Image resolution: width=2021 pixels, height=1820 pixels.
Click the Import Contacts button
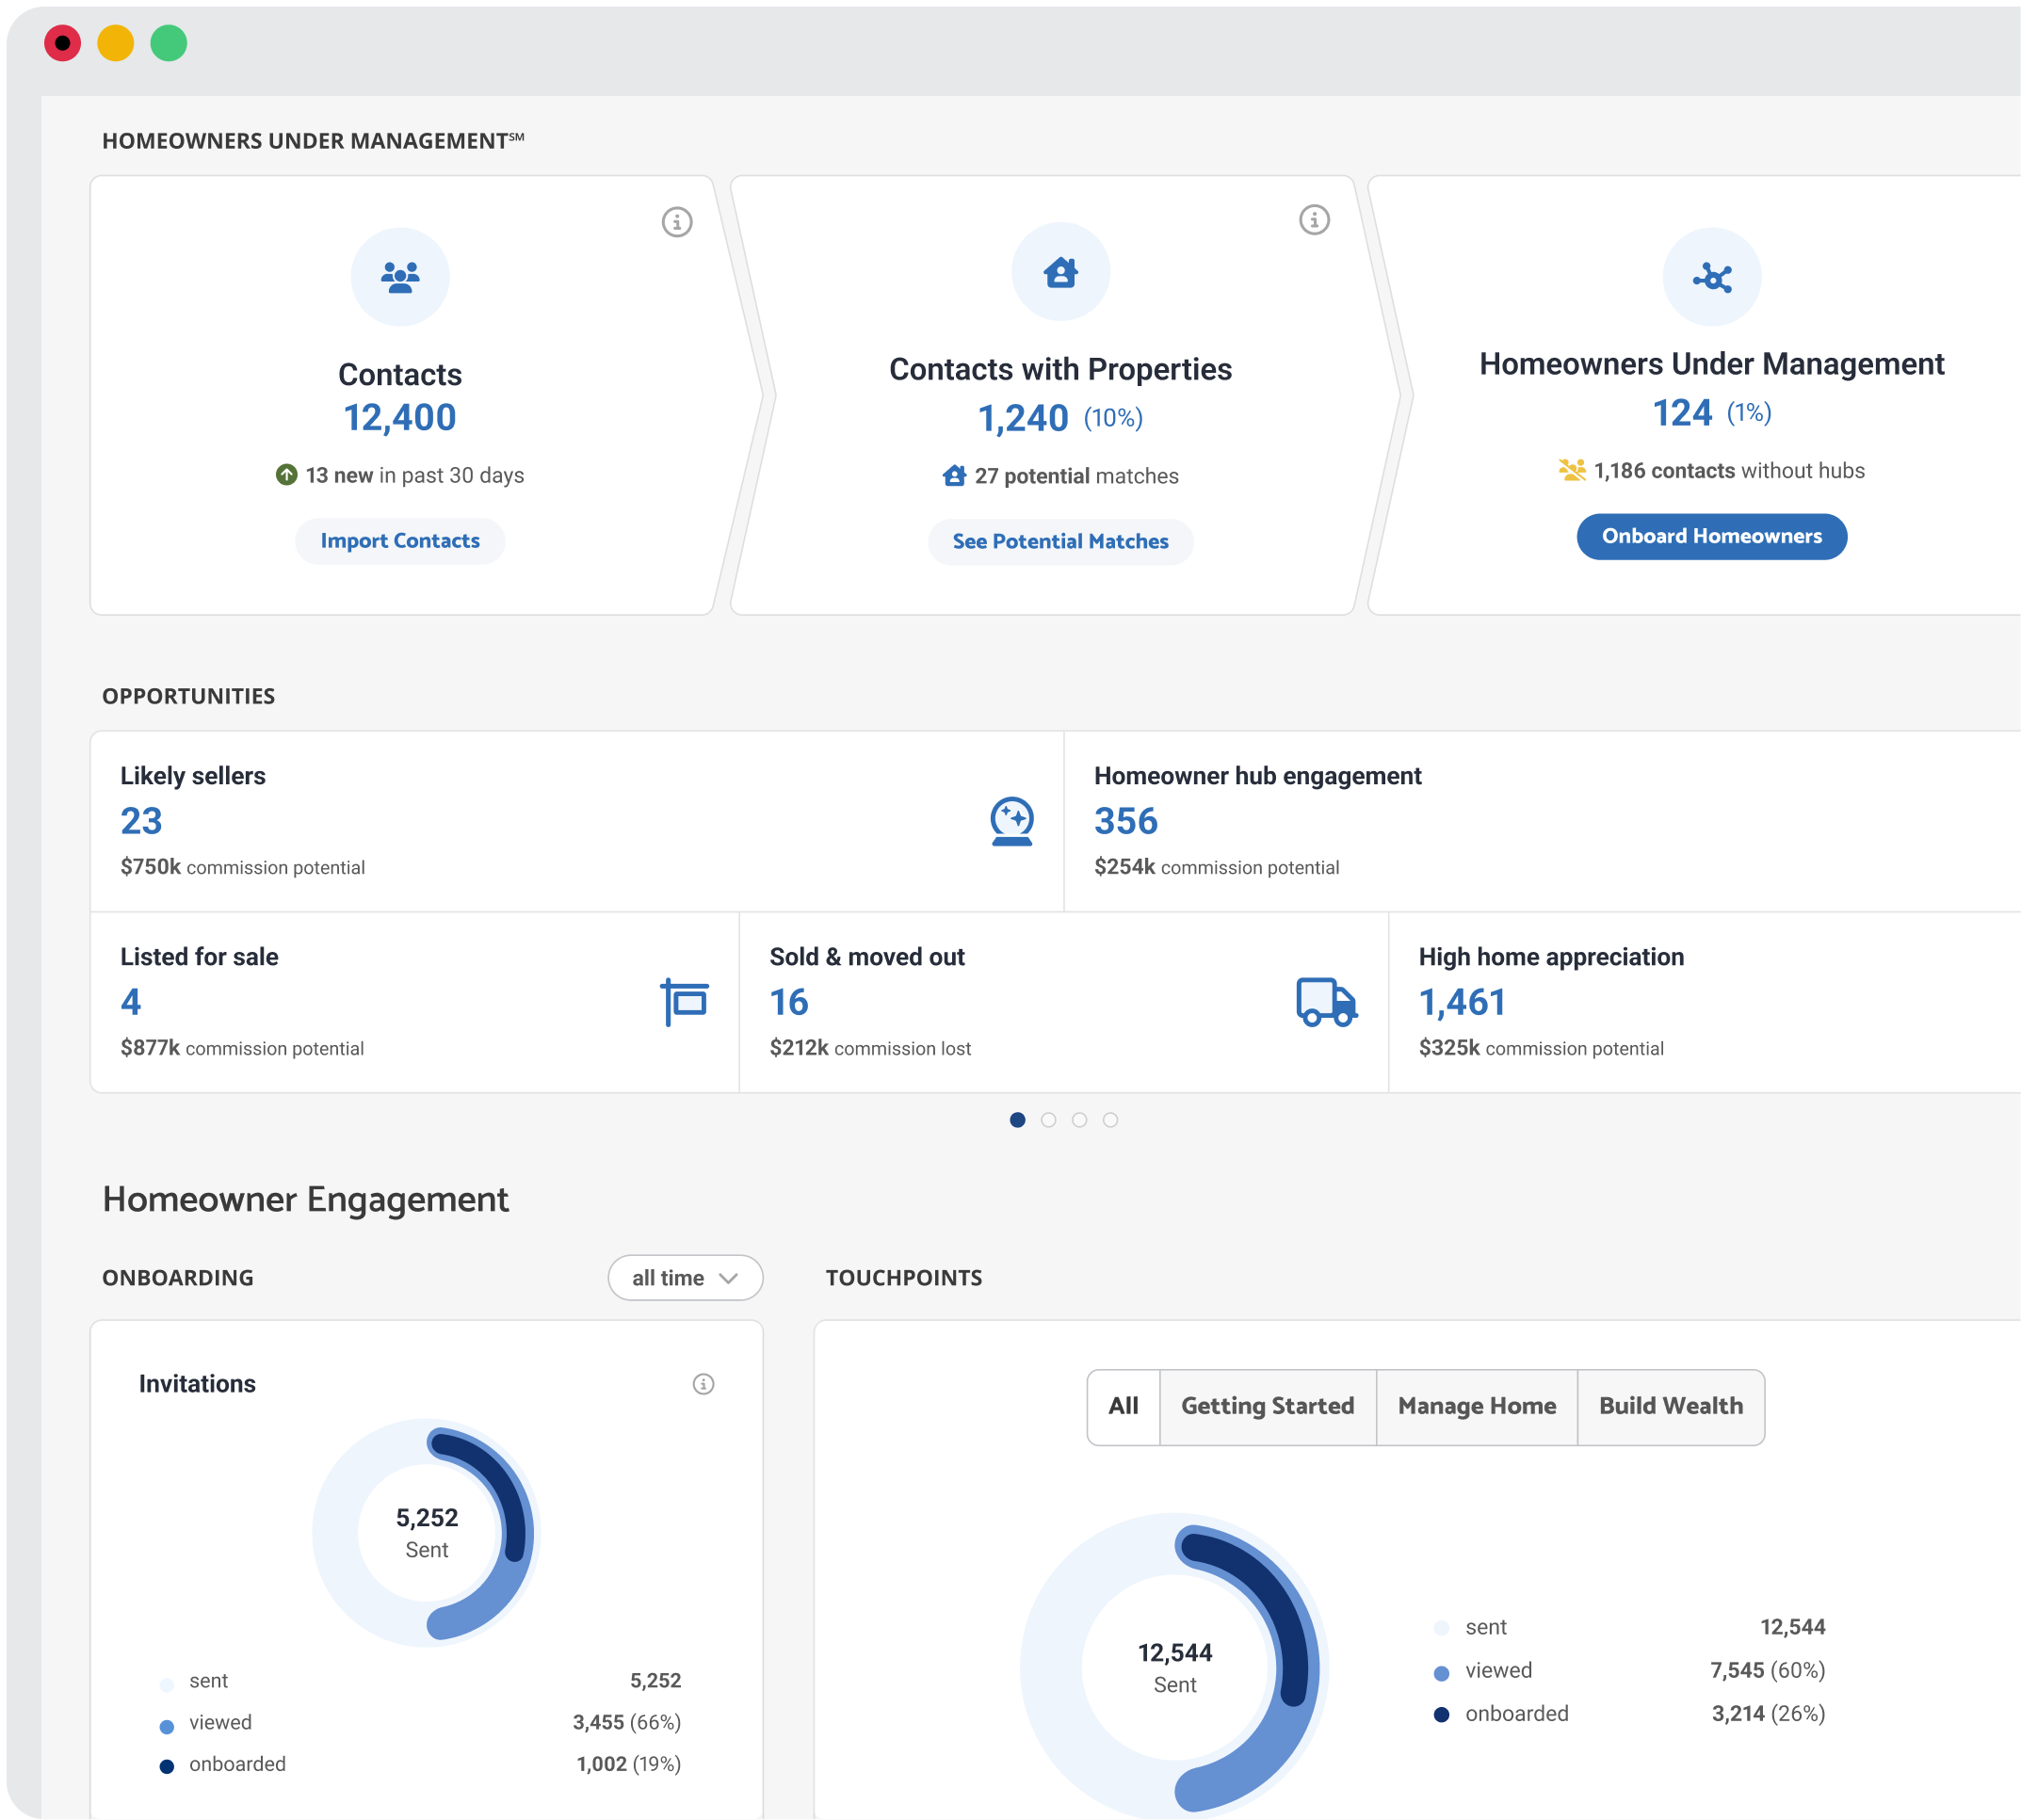pos(400,541)
